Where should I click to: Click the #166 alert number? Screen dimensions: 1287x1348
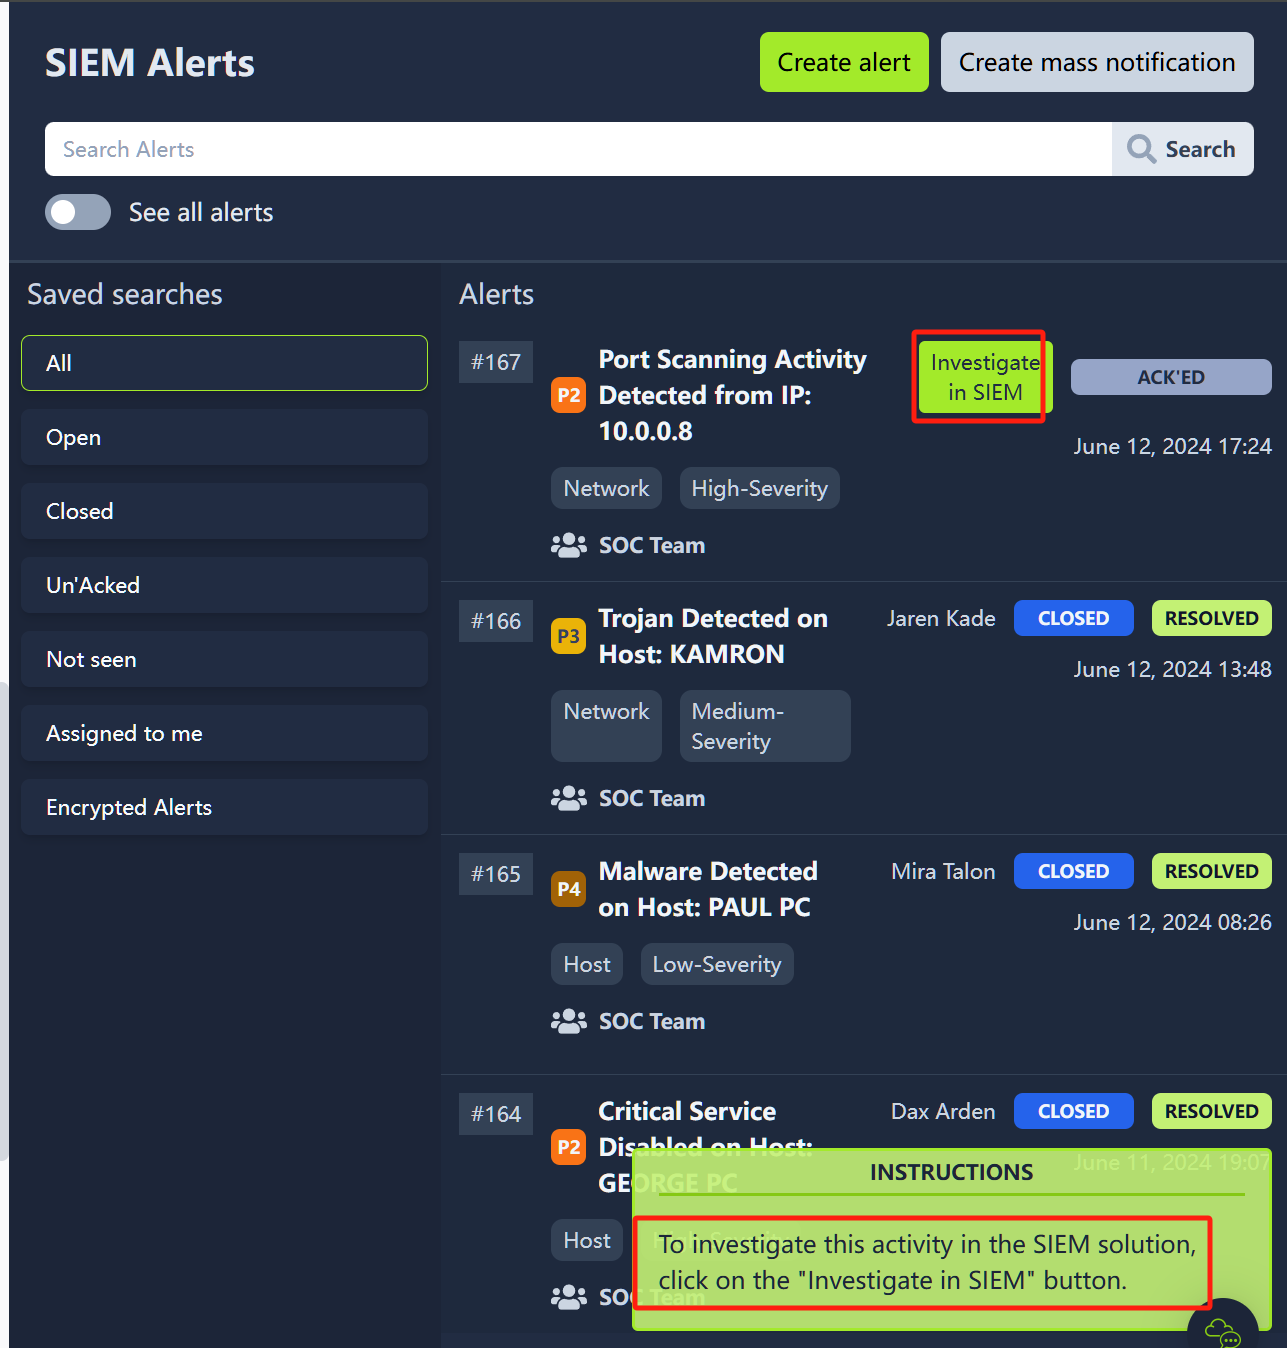496,621
